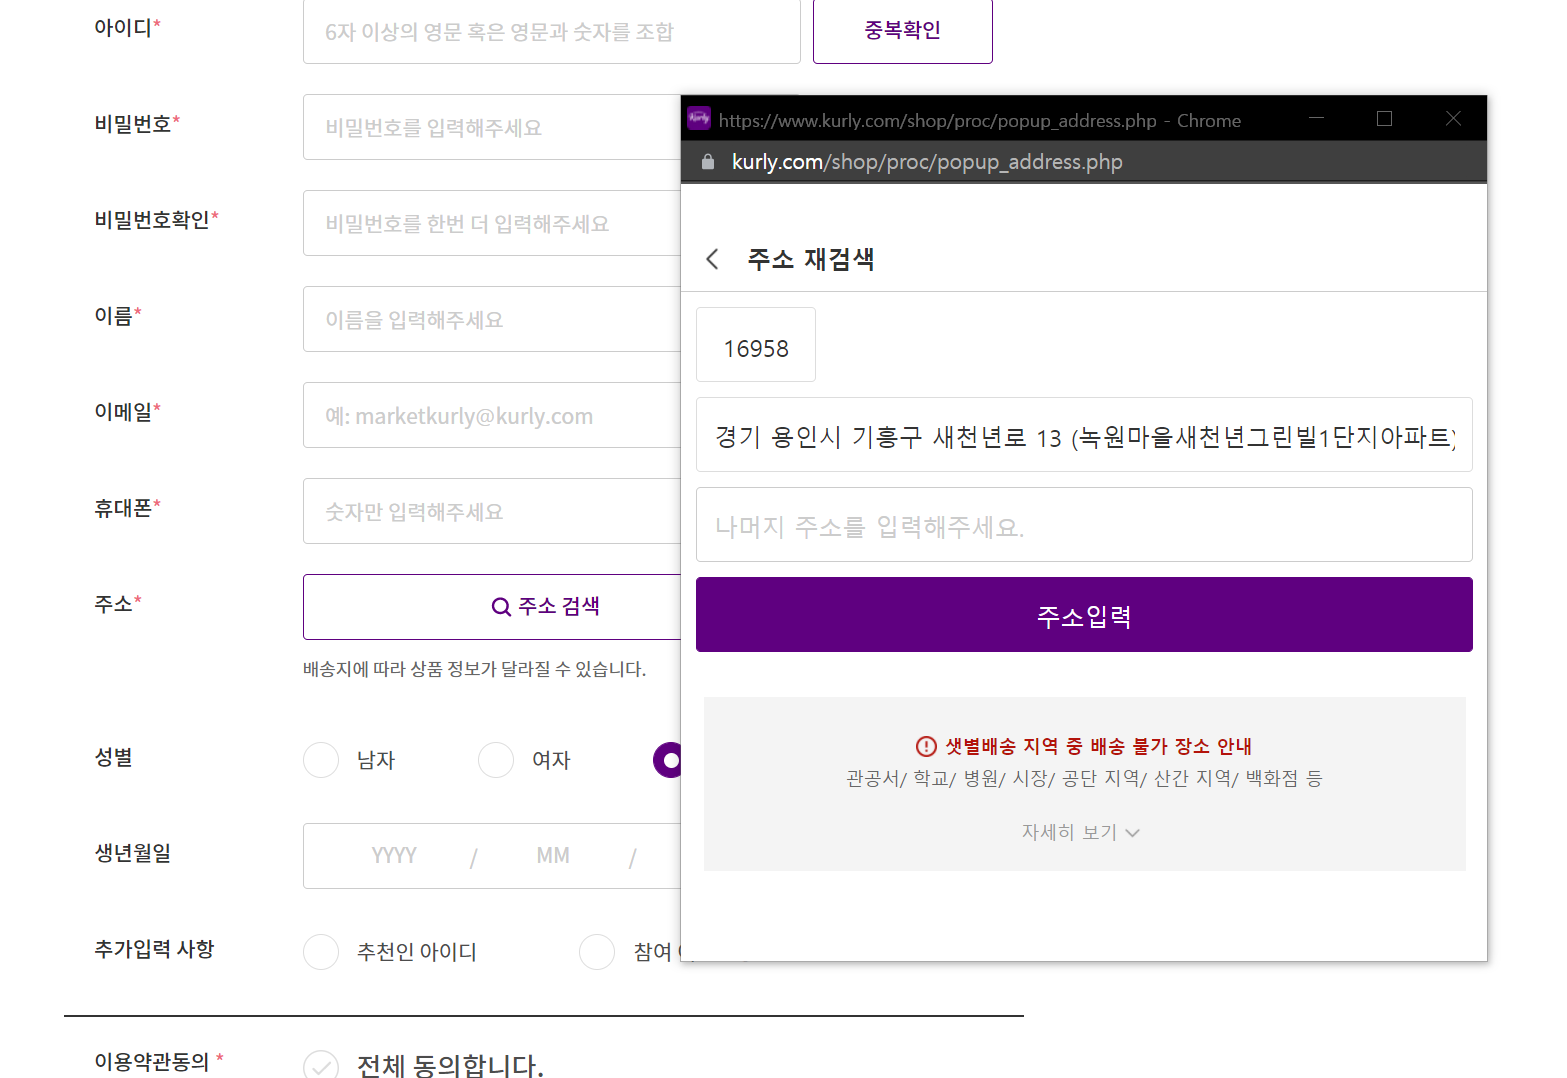Expand 자세히 보기 details
The image size is (1567, 1078).
(x=1080, y=832)
